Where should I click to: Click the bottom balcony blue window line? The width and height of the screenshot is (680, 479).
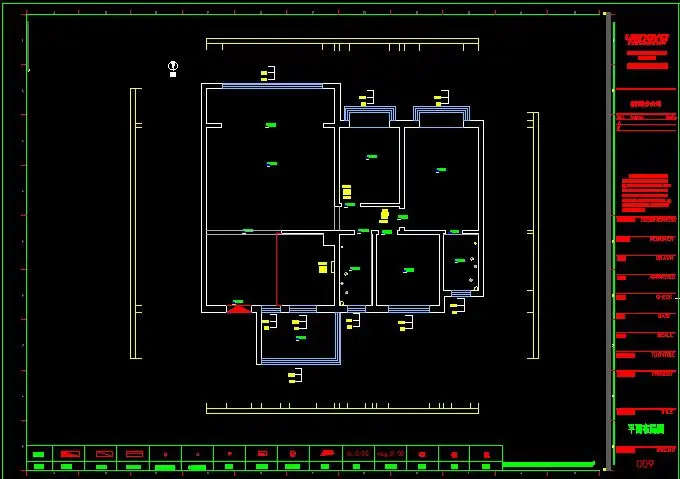coord(300,361)
